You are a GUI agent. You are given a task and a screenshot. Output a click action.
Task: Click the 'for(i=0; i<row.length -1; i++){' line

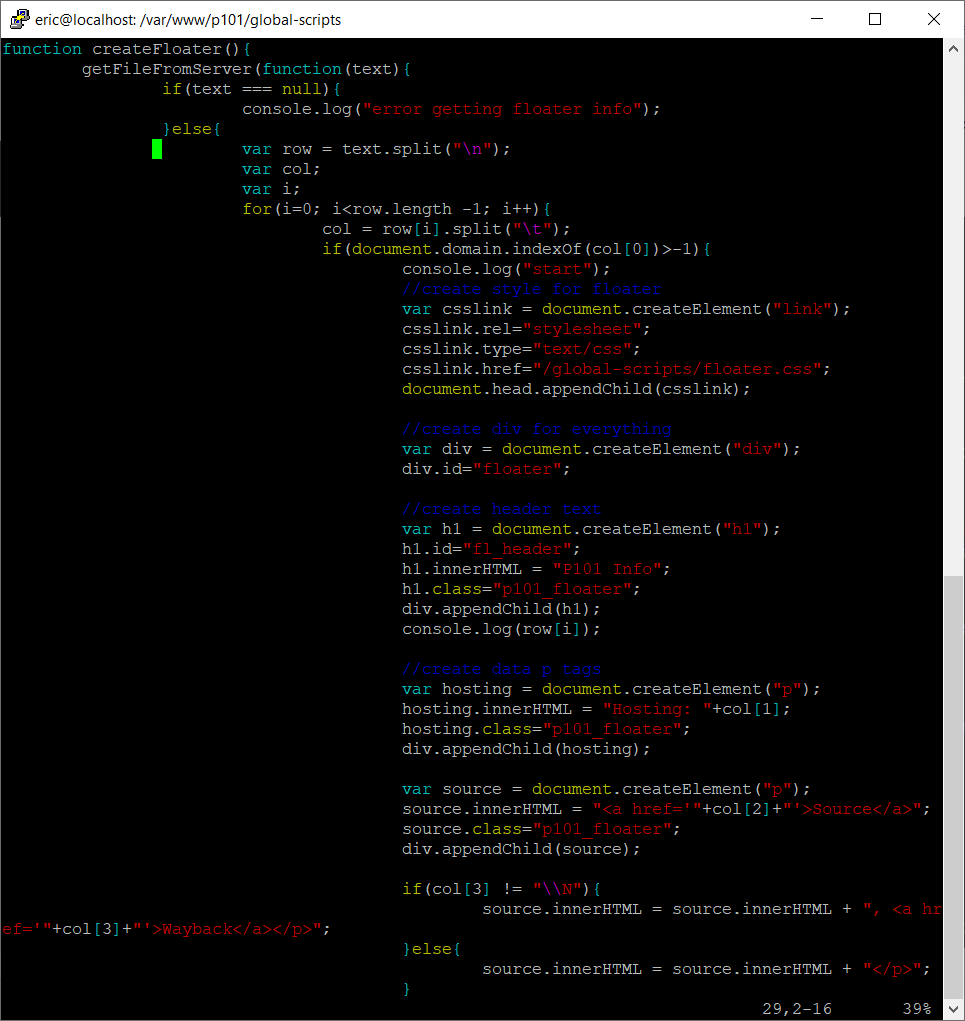pos(397,209)
